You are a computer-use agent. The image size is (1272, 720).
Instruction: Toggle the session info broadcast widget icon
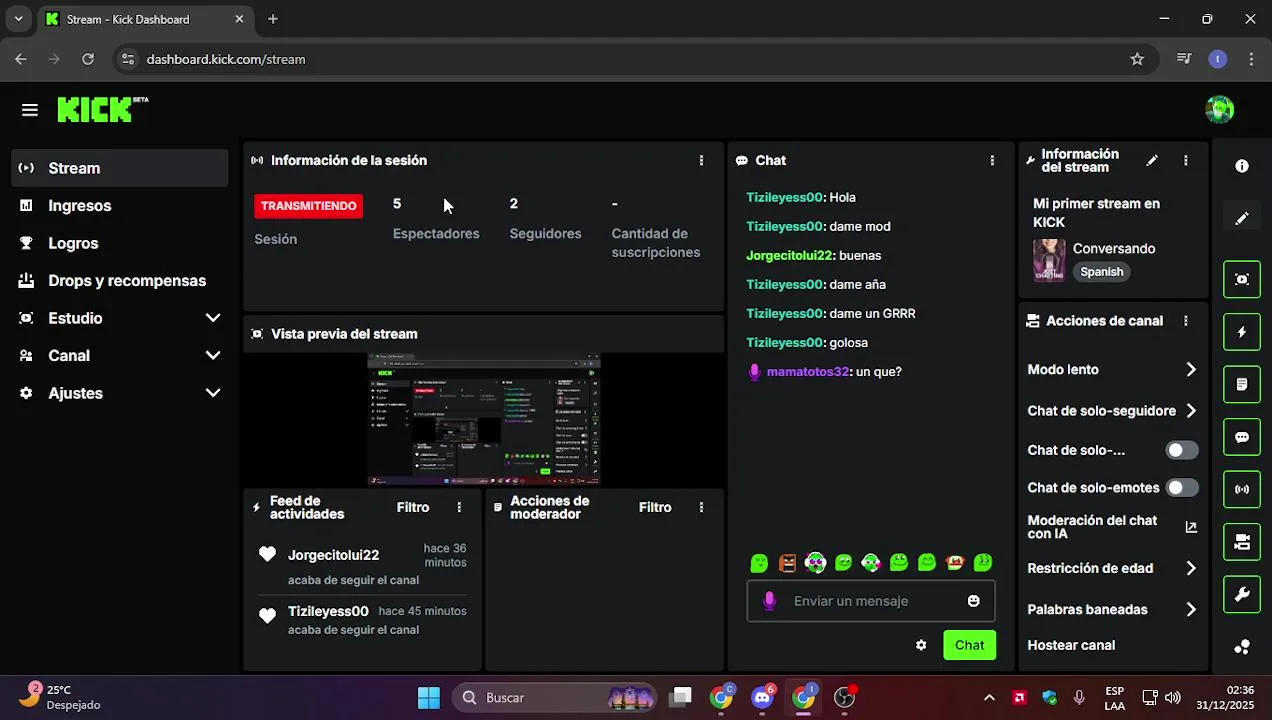click(1242, 489)
